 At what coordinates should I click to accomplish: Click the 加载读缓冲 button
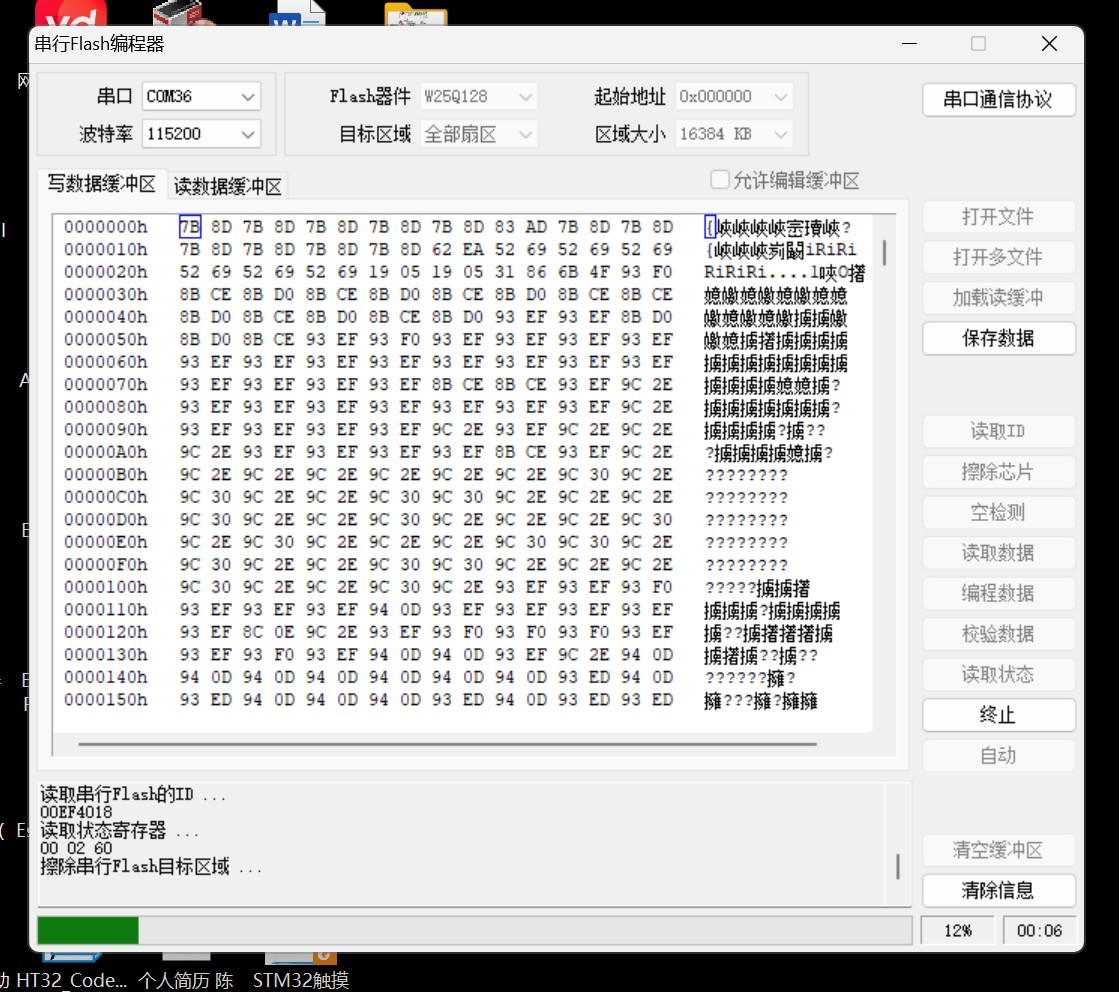pos(998,298)
